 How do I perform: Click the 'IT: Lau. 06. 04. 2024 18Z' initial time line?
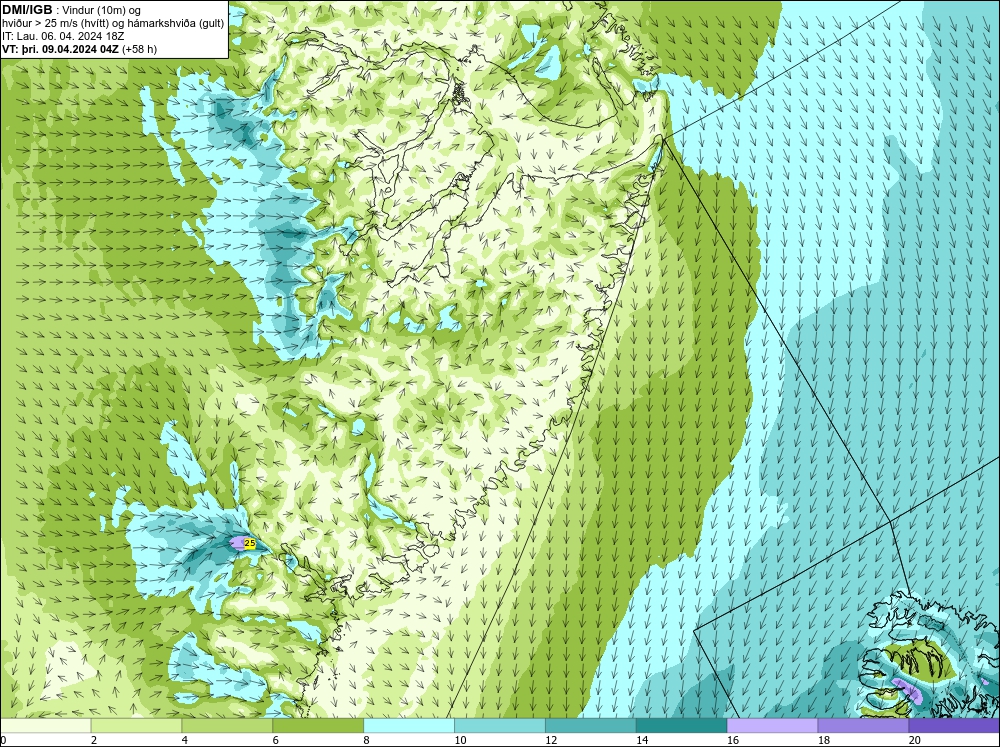(62, 36)
